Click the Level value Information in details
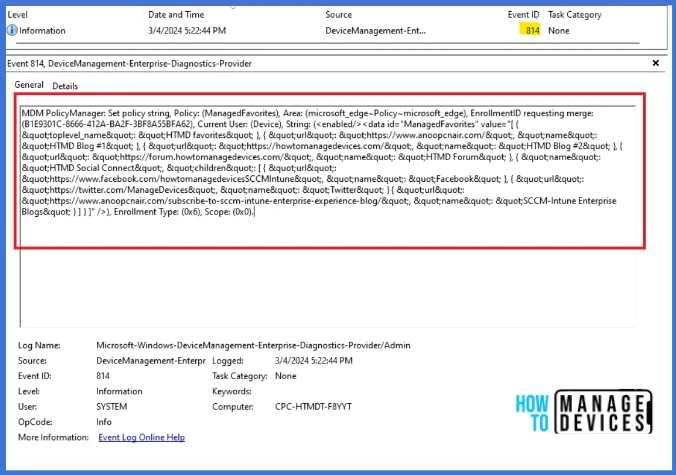 pos(119,391)
